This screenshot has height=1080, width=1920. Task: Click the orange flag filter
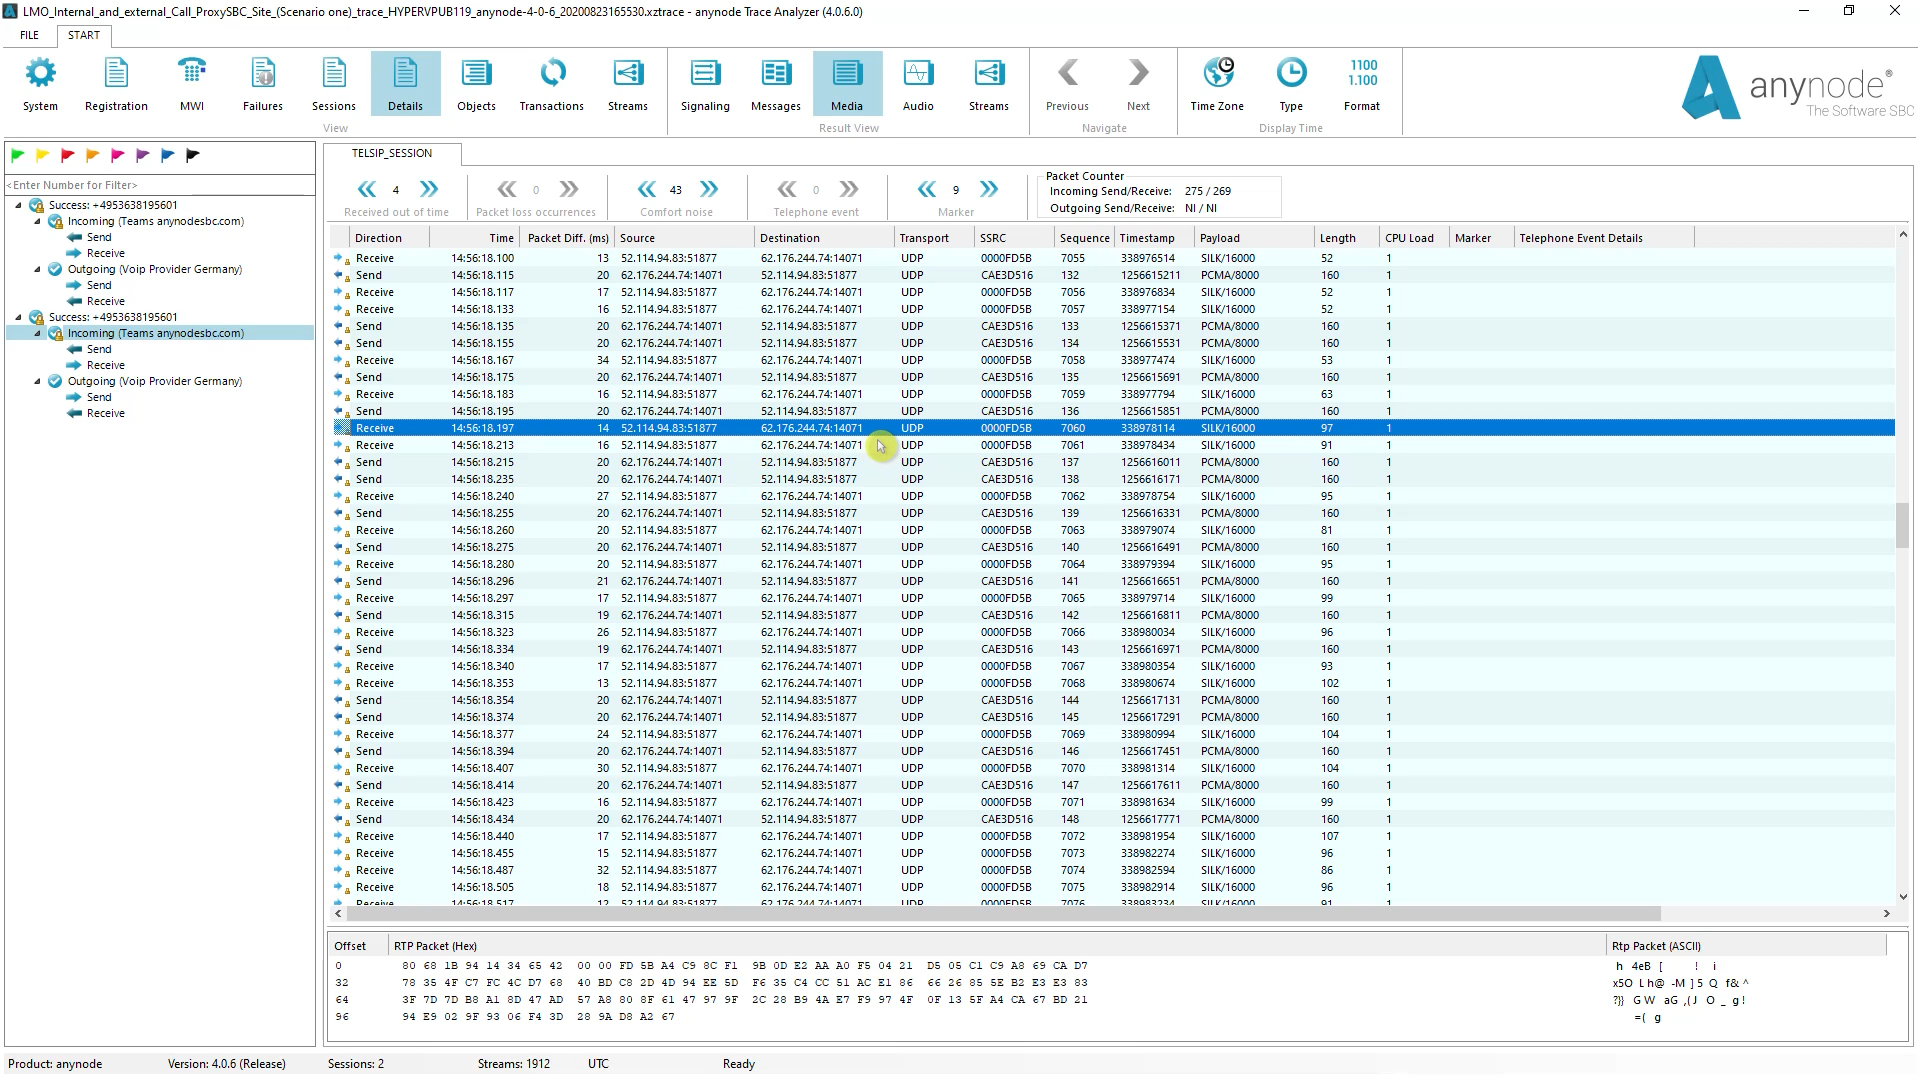93,155
